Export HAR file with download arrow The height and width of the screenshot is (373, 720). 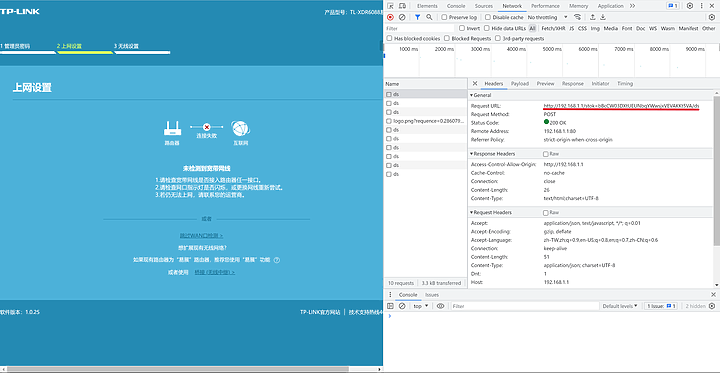click(603, 17)
